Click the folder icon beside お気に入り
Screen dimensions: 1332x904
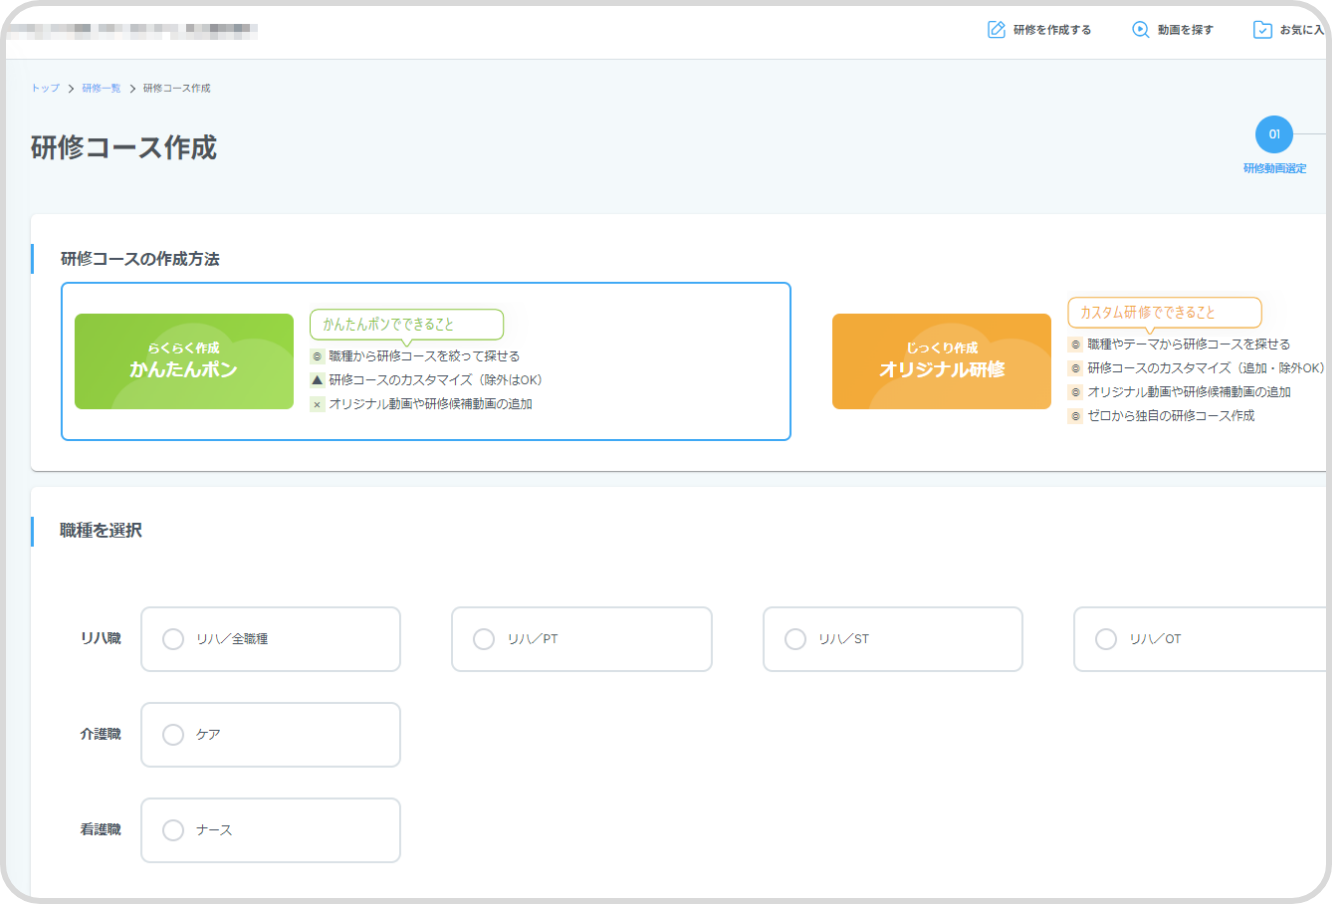click(x=1263, y=30)
